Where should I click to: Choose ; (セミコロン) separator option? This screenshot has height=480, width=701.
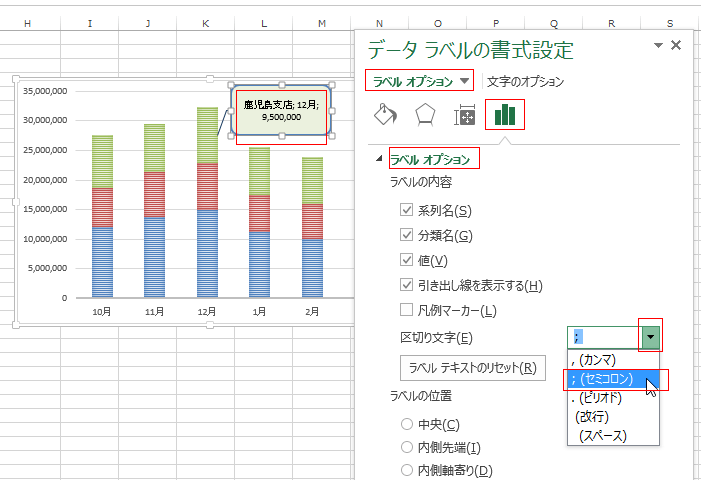(x=613, y=379)
